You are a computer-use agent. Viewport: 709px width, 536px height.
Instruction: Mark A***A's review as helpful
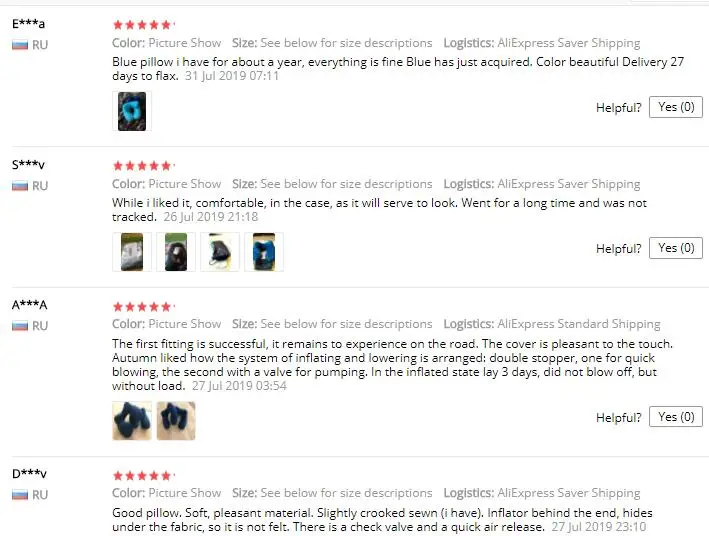(x=676, y=417)
